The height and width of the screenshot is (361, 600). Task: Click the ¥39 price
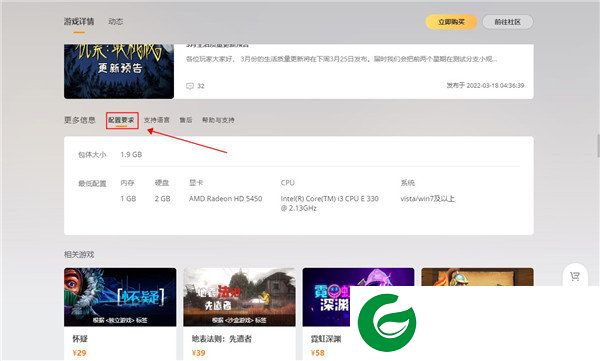point(198,353)
